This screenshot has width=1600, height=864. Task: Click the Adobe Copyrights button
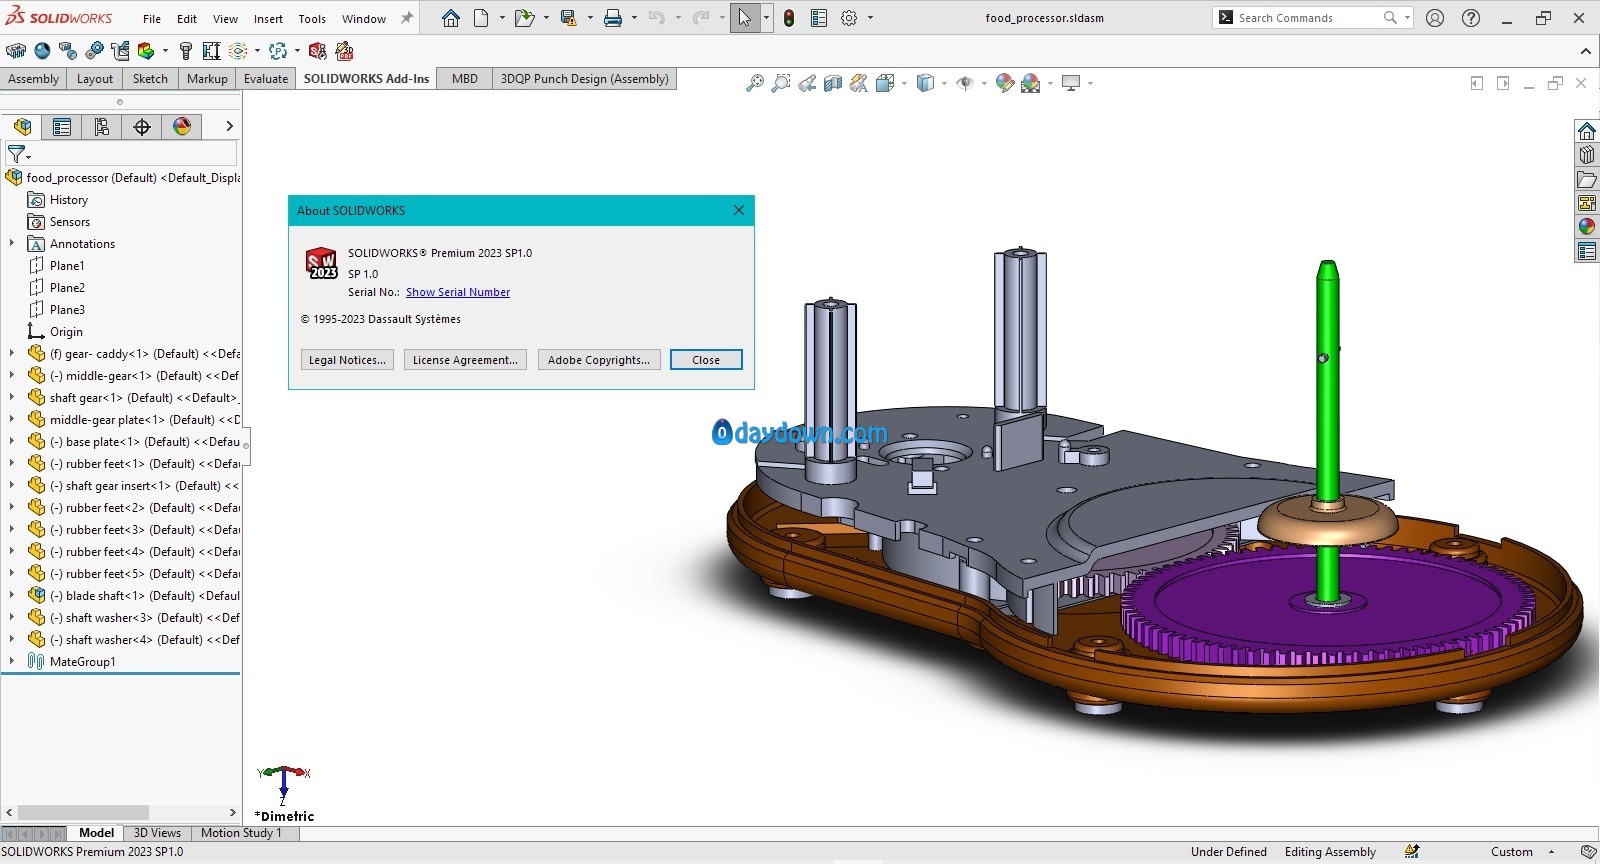(598, 360)
